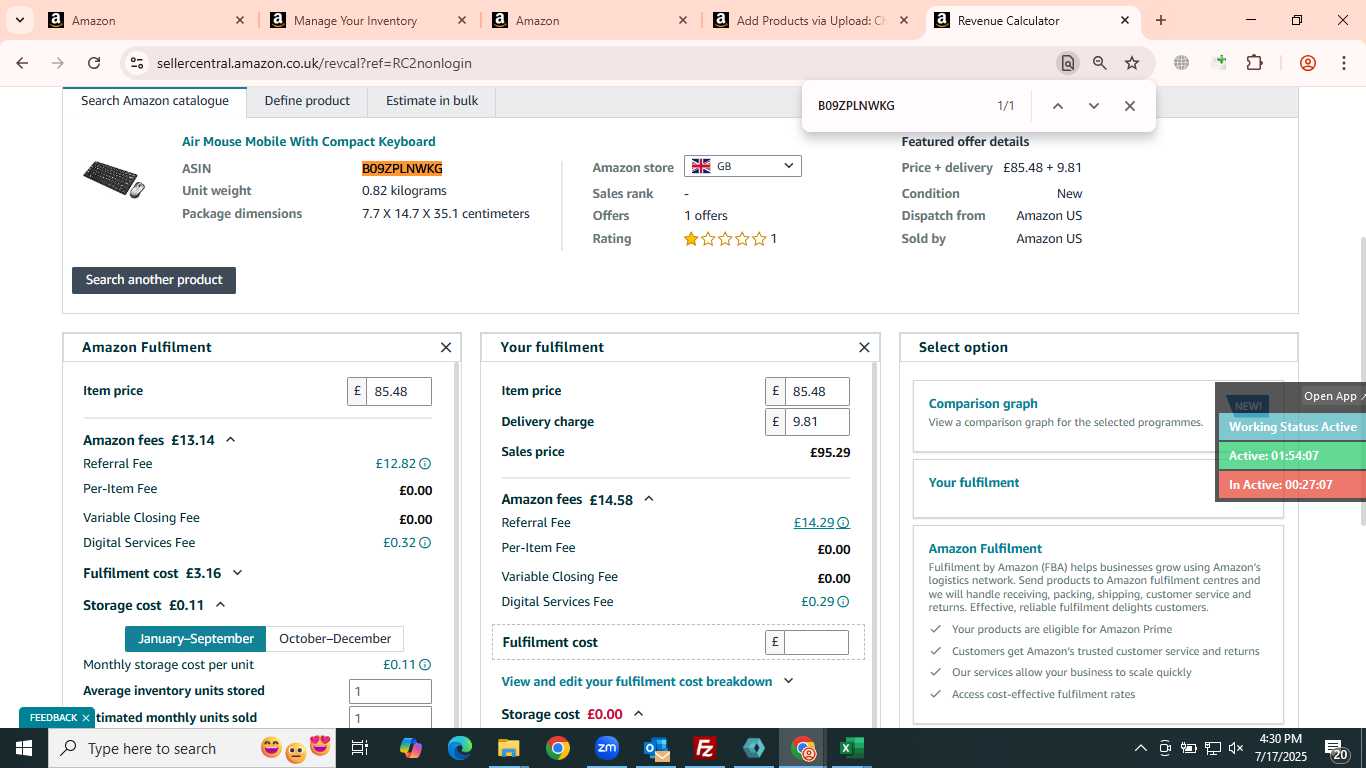Click the Search another product button
Viewport: 1366px width, 768px height.
[x=154, y=280]
